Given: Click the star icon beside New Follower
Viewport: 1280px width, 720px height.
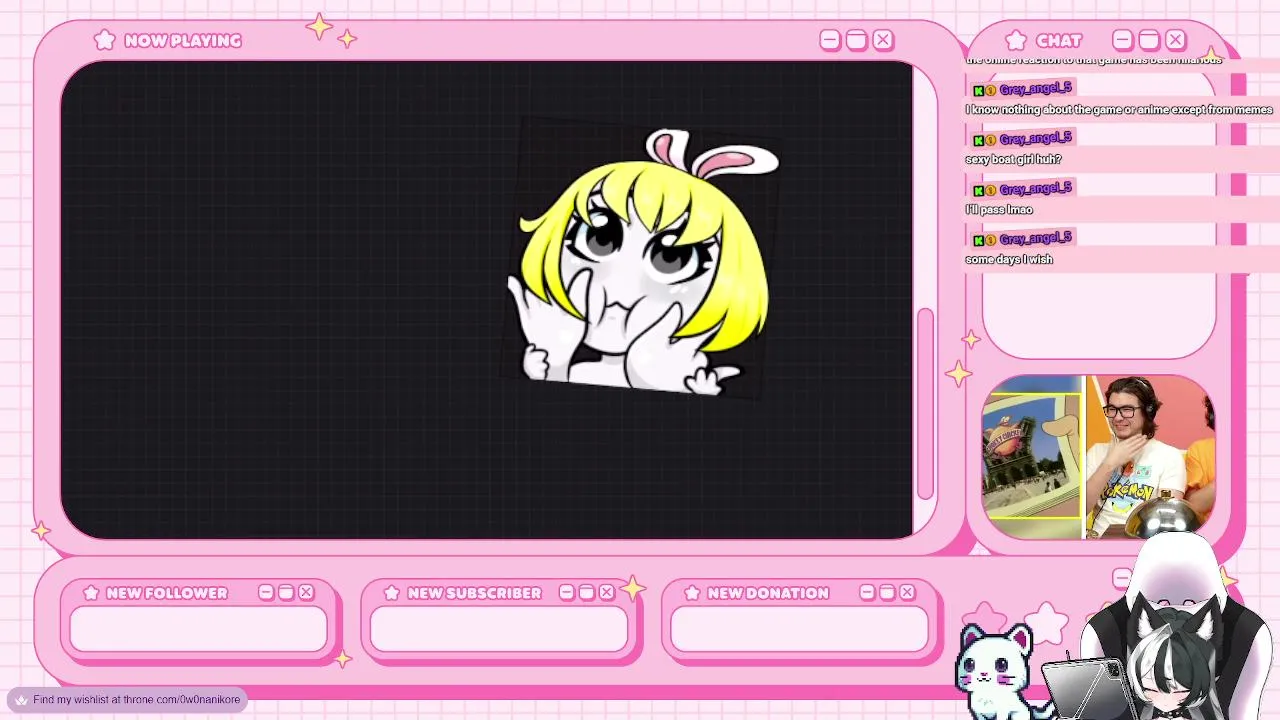Looking at the screenshot, I should 91,593.
